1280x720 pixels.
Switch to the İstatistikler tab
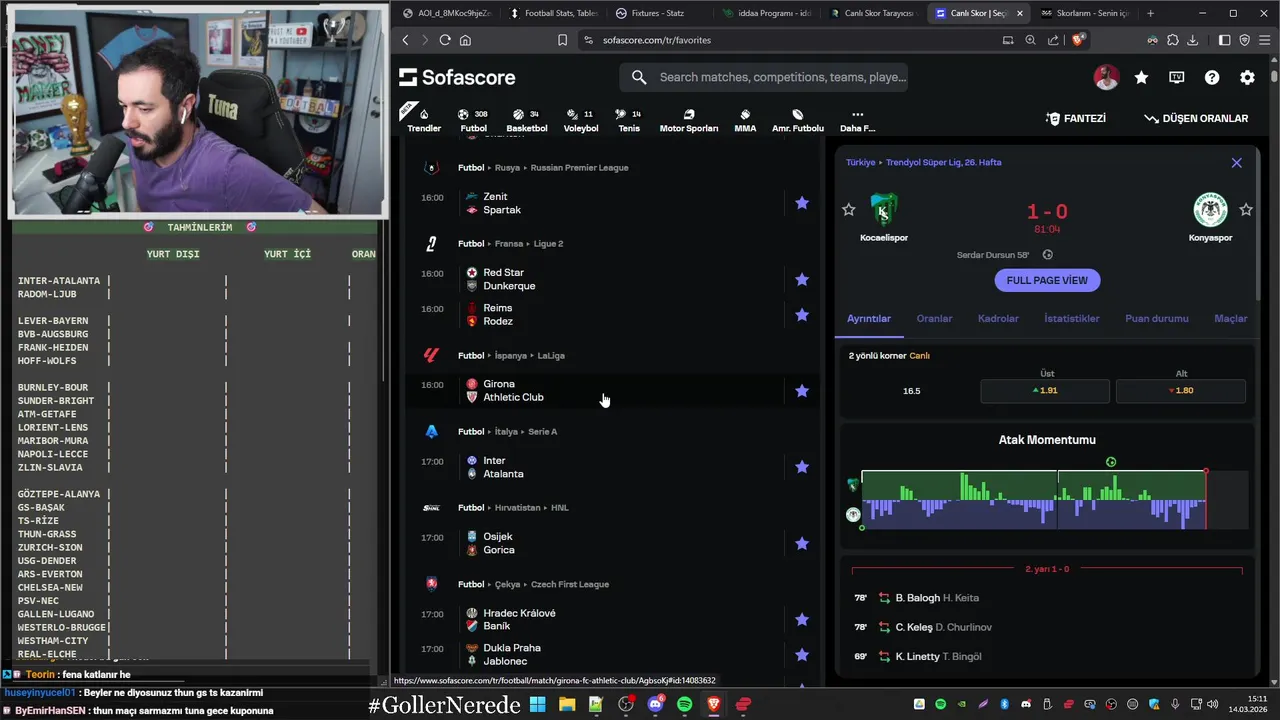pyautogui.click(x=1072, y=318)
